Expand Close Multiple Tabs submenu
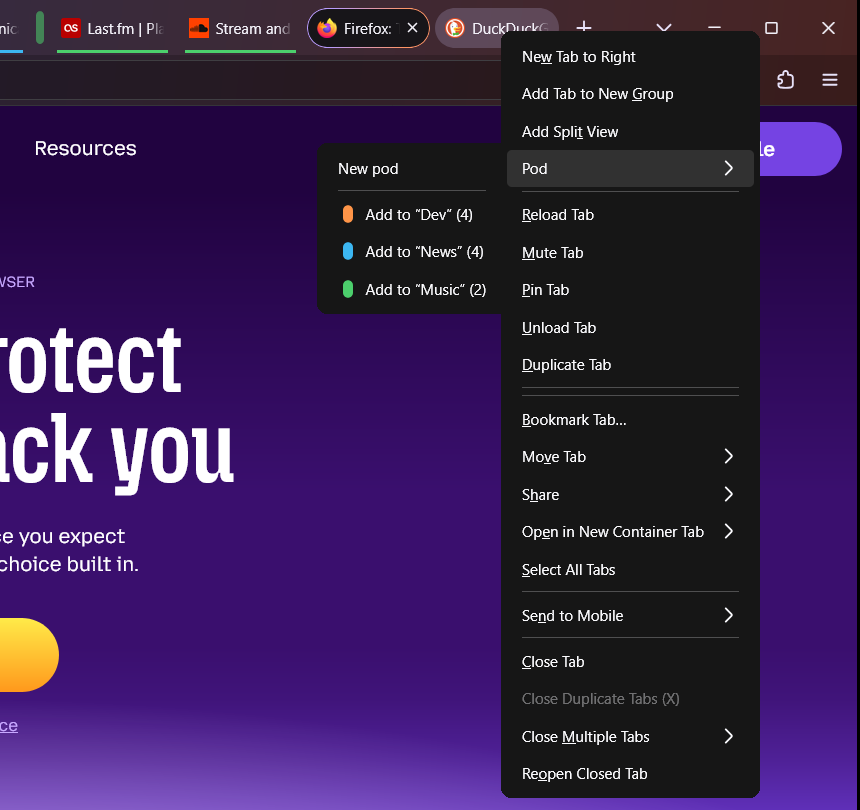Screen dimensions: 860x810 [x=630, y=737]
